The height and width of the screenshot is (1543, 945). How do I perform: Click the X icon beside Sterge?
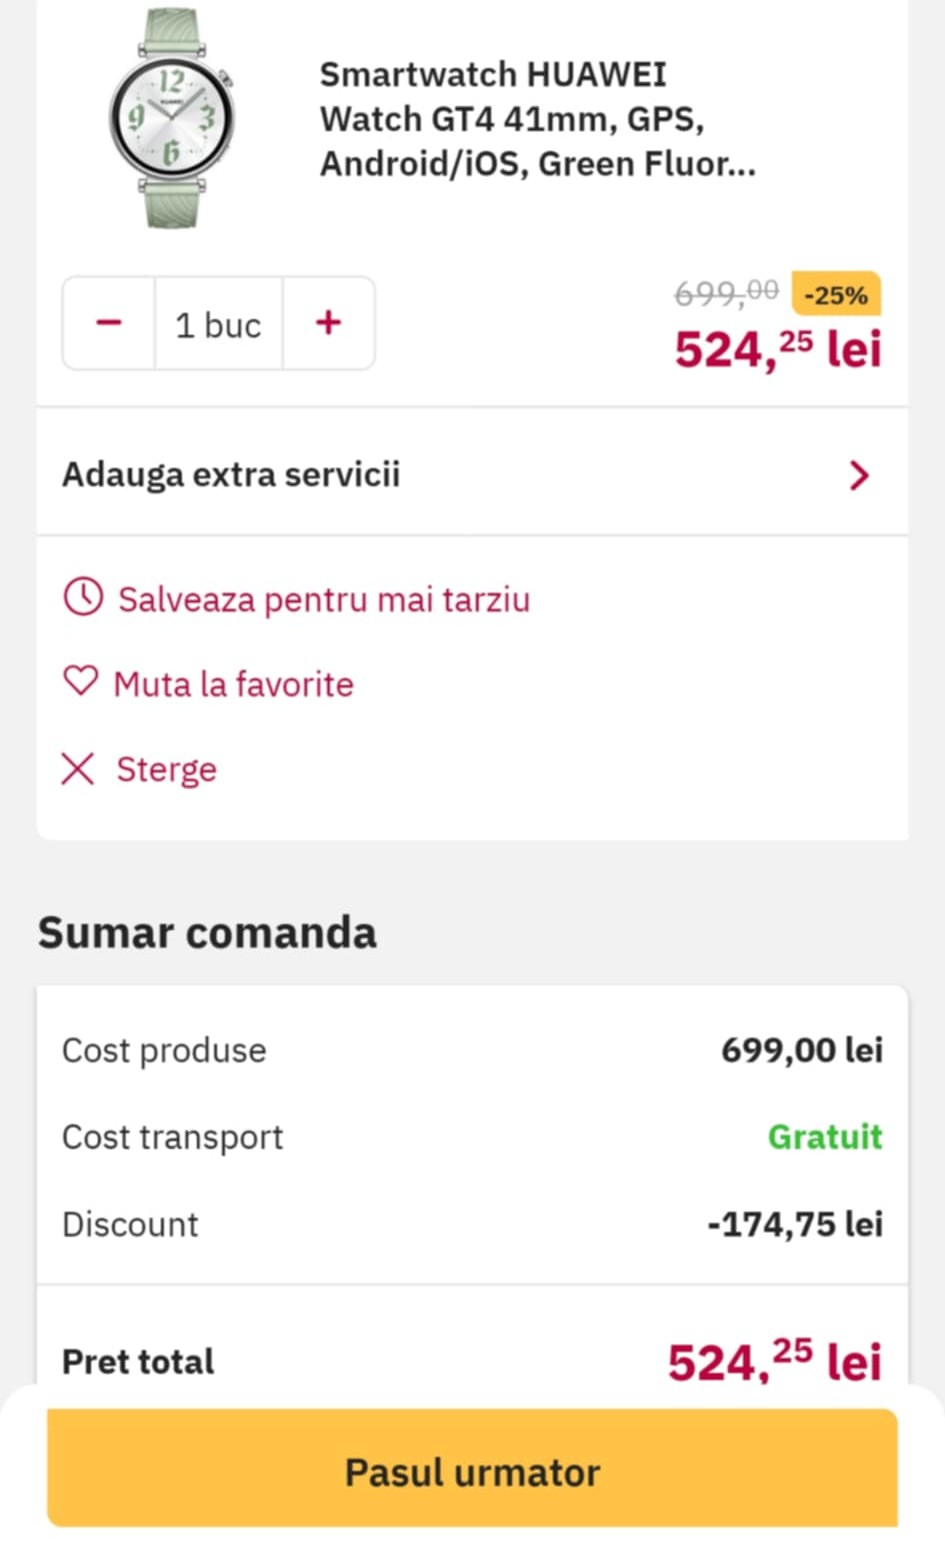pos(78,769)
